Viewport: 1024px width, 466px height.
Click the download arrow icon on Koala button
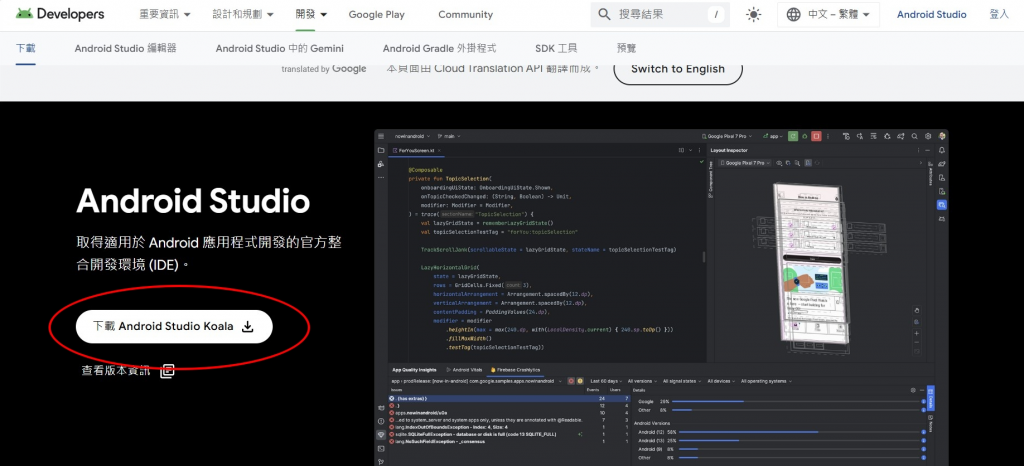click(248, 326)
